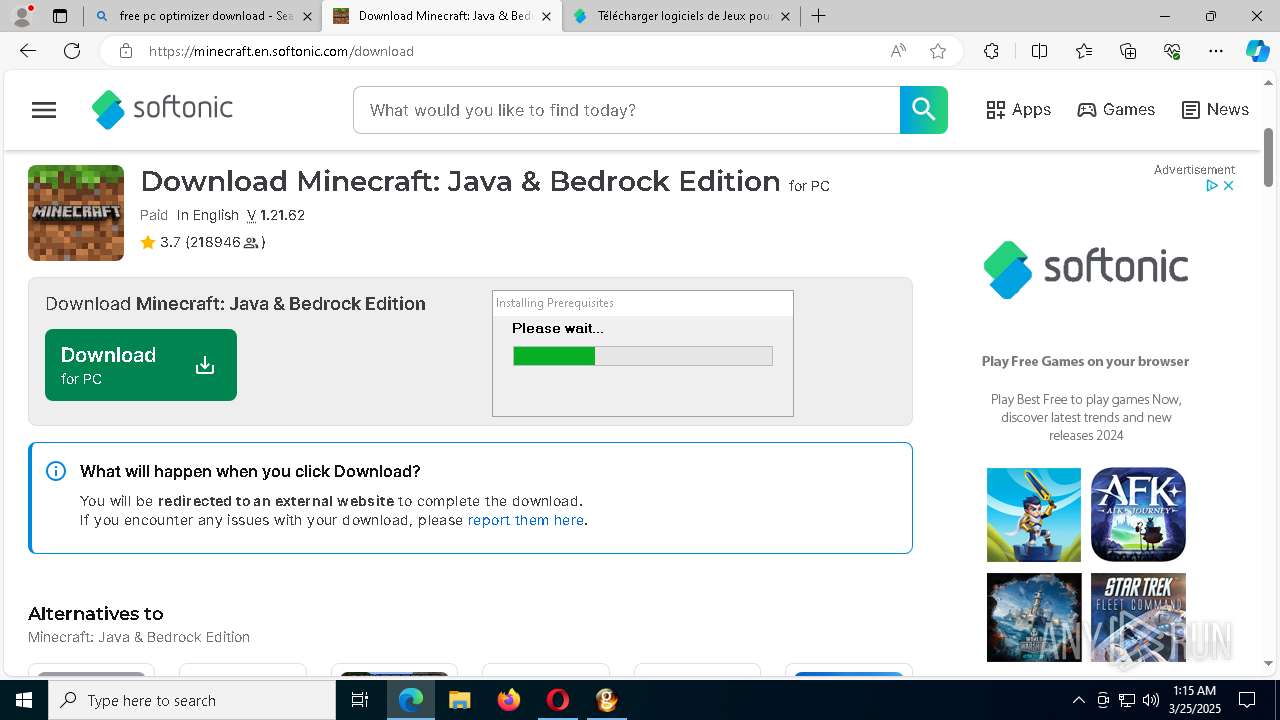Open the AFK Journey game ad thumbnail
Screen dimensions: 1280x720
1138,515
